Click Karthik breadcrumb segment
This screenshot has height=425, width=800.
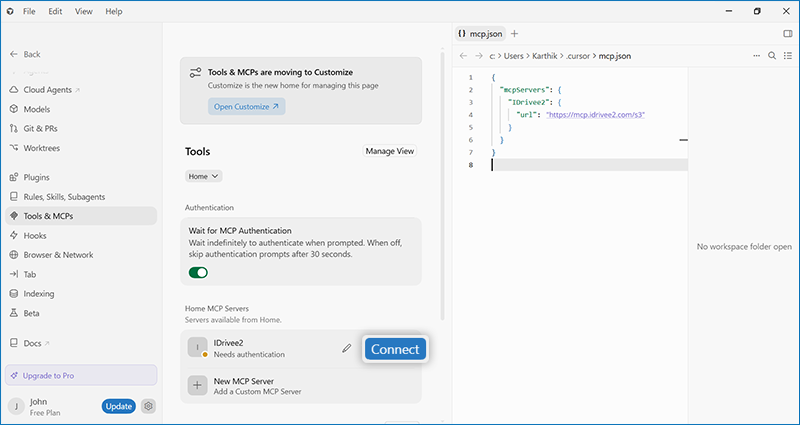click(546, 56)
